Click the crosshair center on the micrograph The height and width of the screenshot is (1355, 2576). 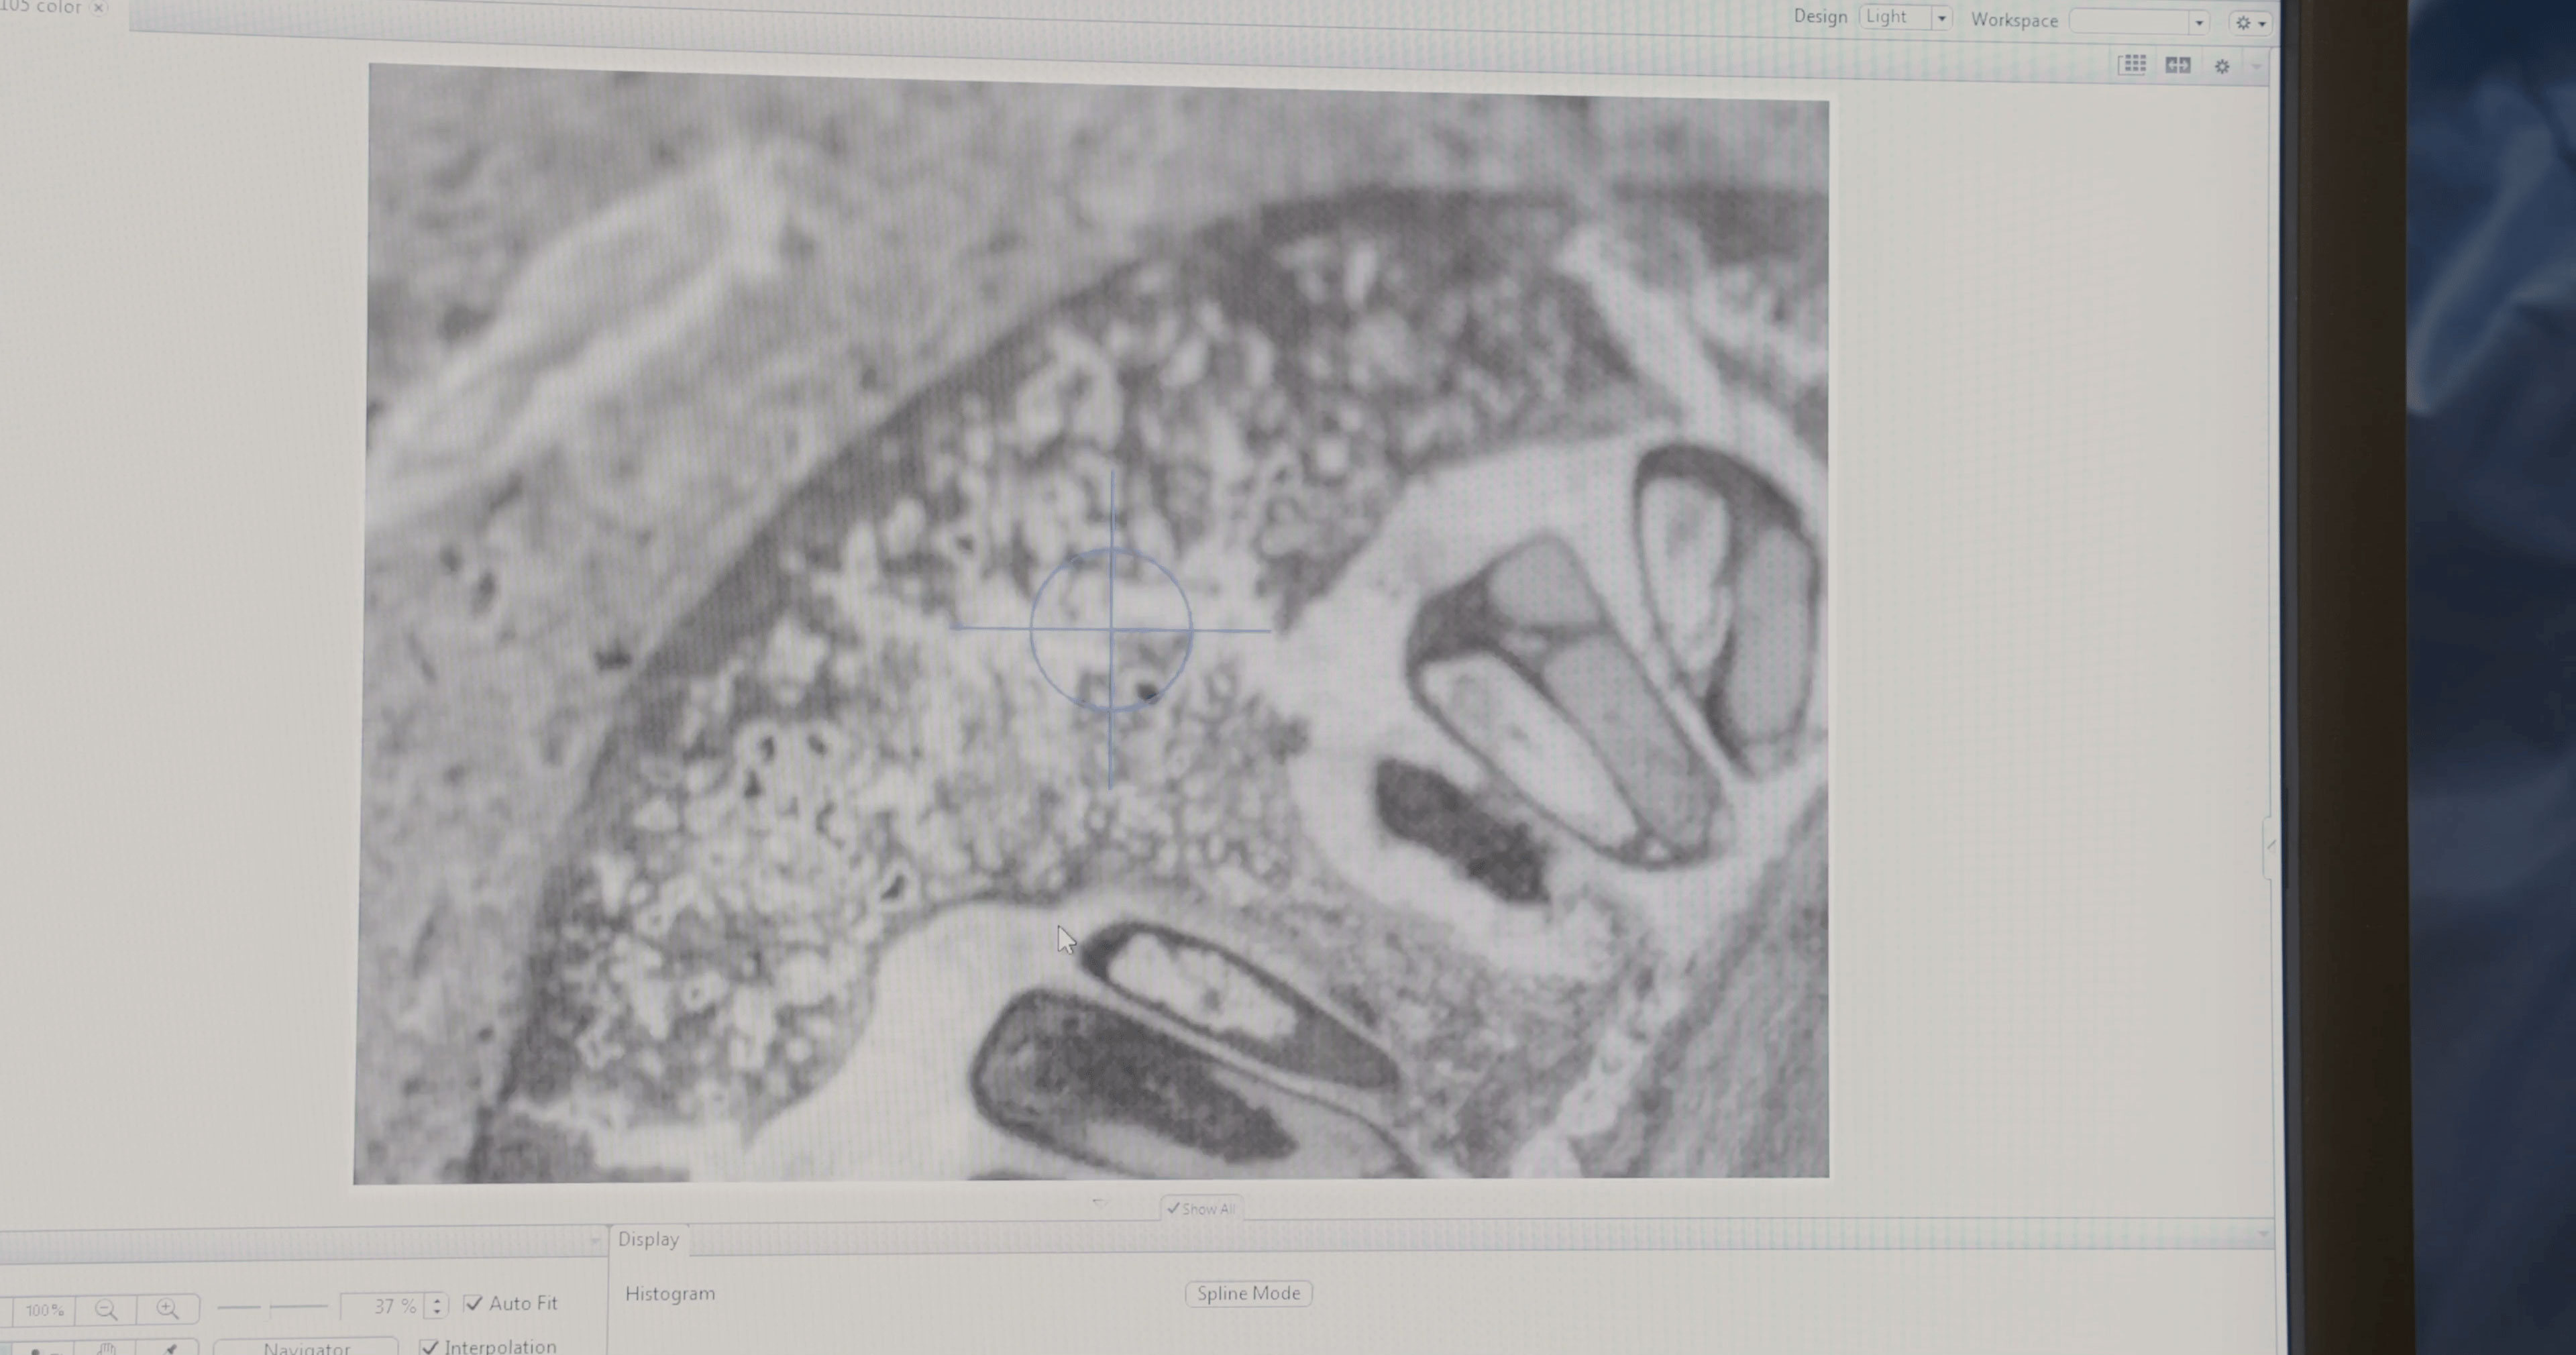click(1111, 629)
